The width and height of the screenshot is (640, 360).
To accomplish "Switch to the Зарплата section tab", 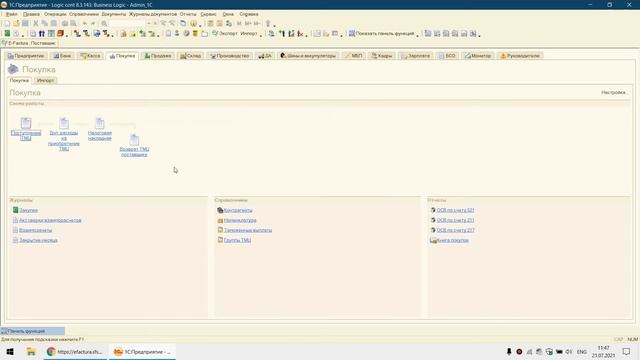I will coord(415,56).
